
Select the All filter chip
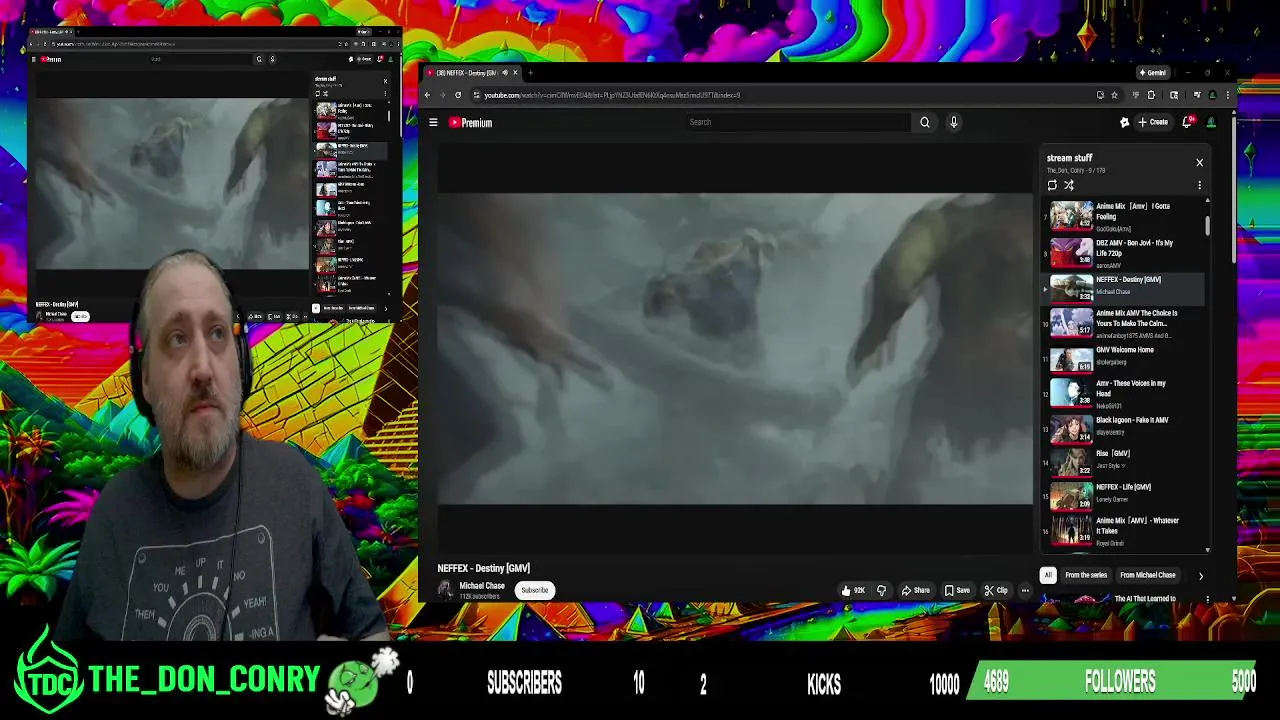[1048, 575]
